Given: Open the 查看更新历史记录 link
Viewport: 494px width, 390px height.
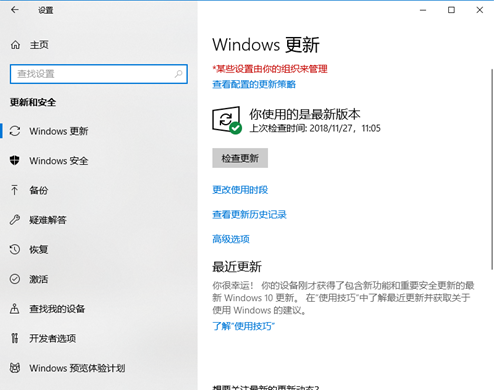Looking at the screenshot, I should (x=249, y=214).
